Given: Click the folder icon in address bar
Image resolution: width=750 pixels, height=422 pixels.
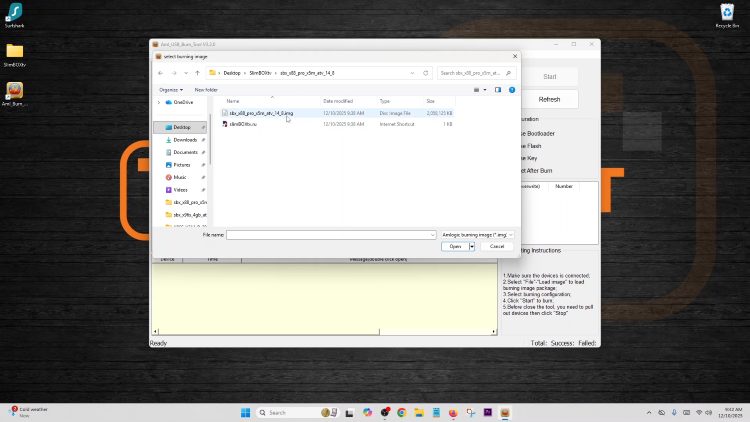Looking at the screenshot, I should tap(212, 73).
